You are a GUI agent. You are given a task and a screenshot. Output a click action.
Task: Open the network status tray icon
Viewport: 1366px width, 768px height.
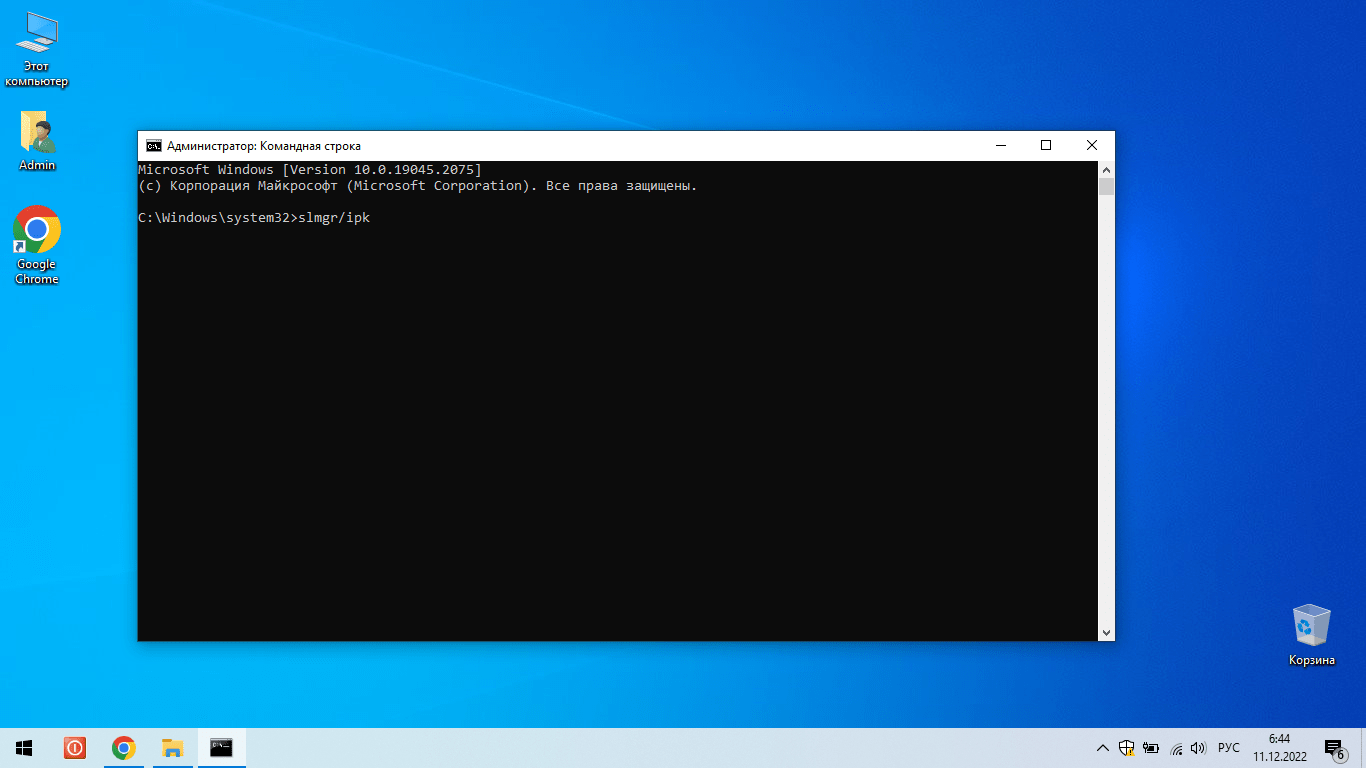[x=1176, y=748]
